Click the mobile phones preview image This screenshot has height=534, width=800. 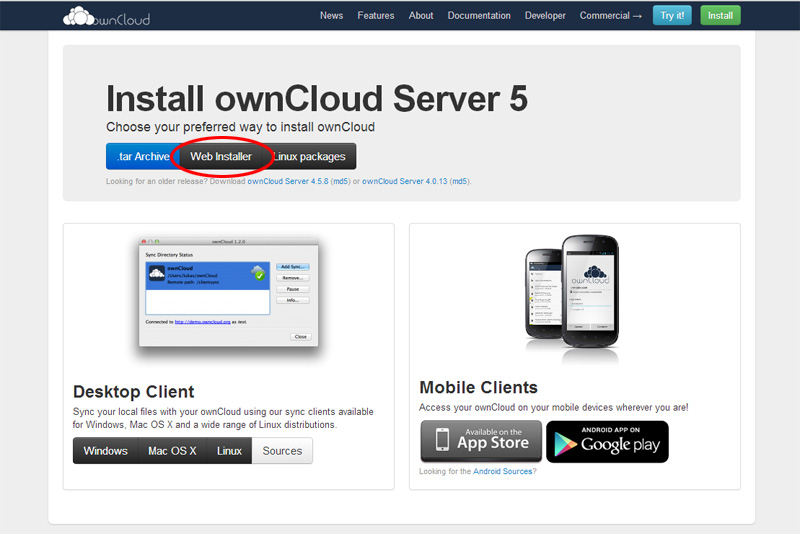(572, 292)
